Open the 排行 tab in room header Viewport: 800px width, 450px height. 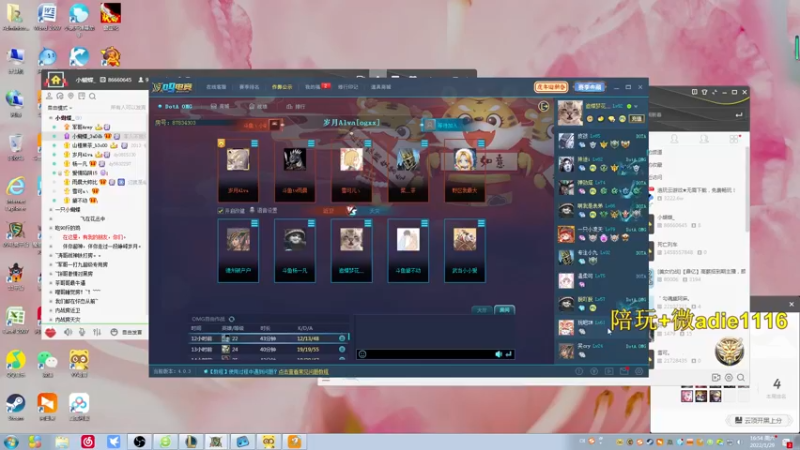click(x=296, y=106)
